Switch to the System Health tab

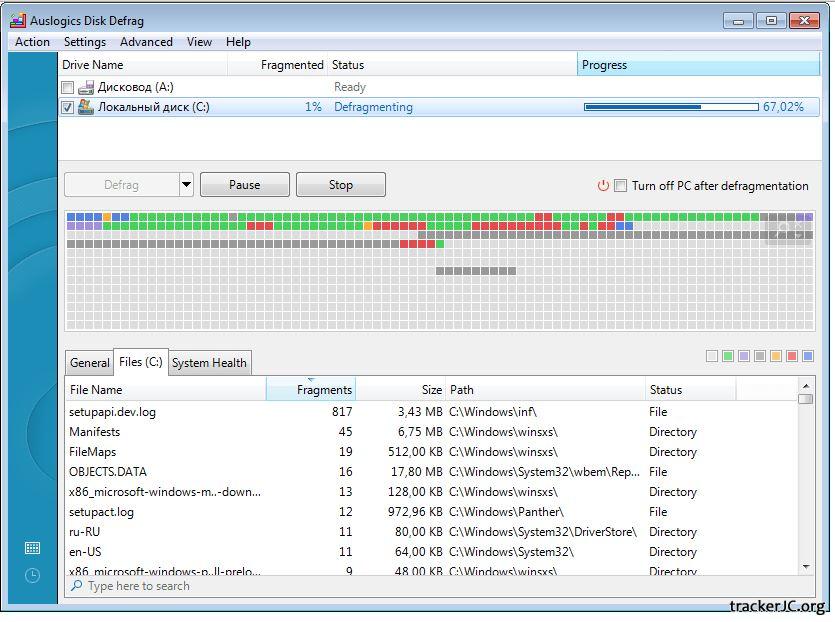click(209, 363)
